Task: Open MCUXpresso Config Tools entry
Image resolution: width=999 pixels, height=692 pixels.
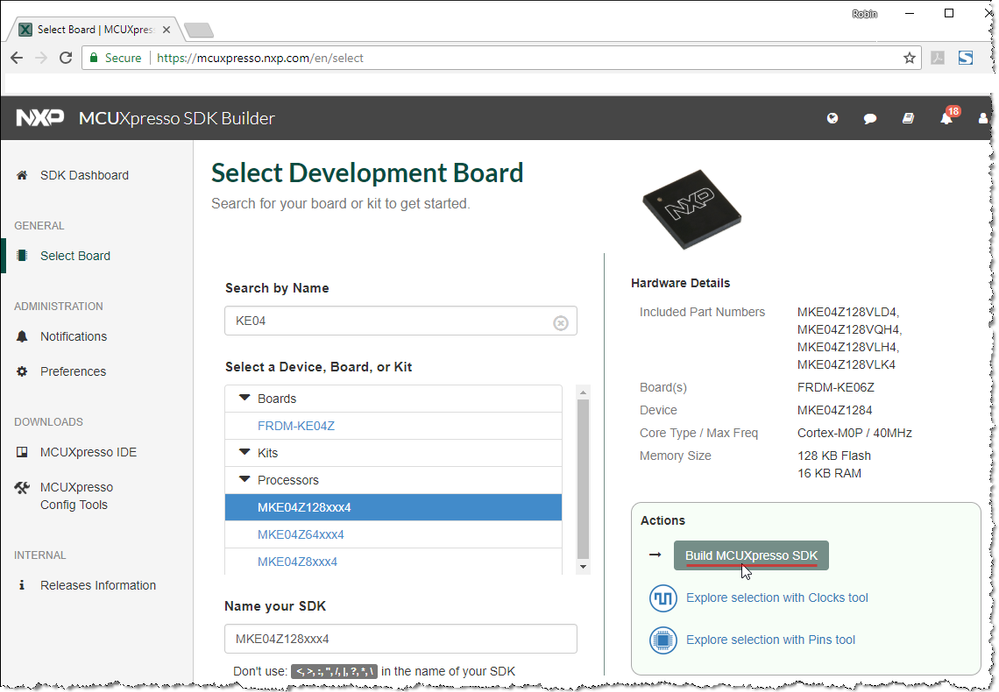Action: [76, 496]
